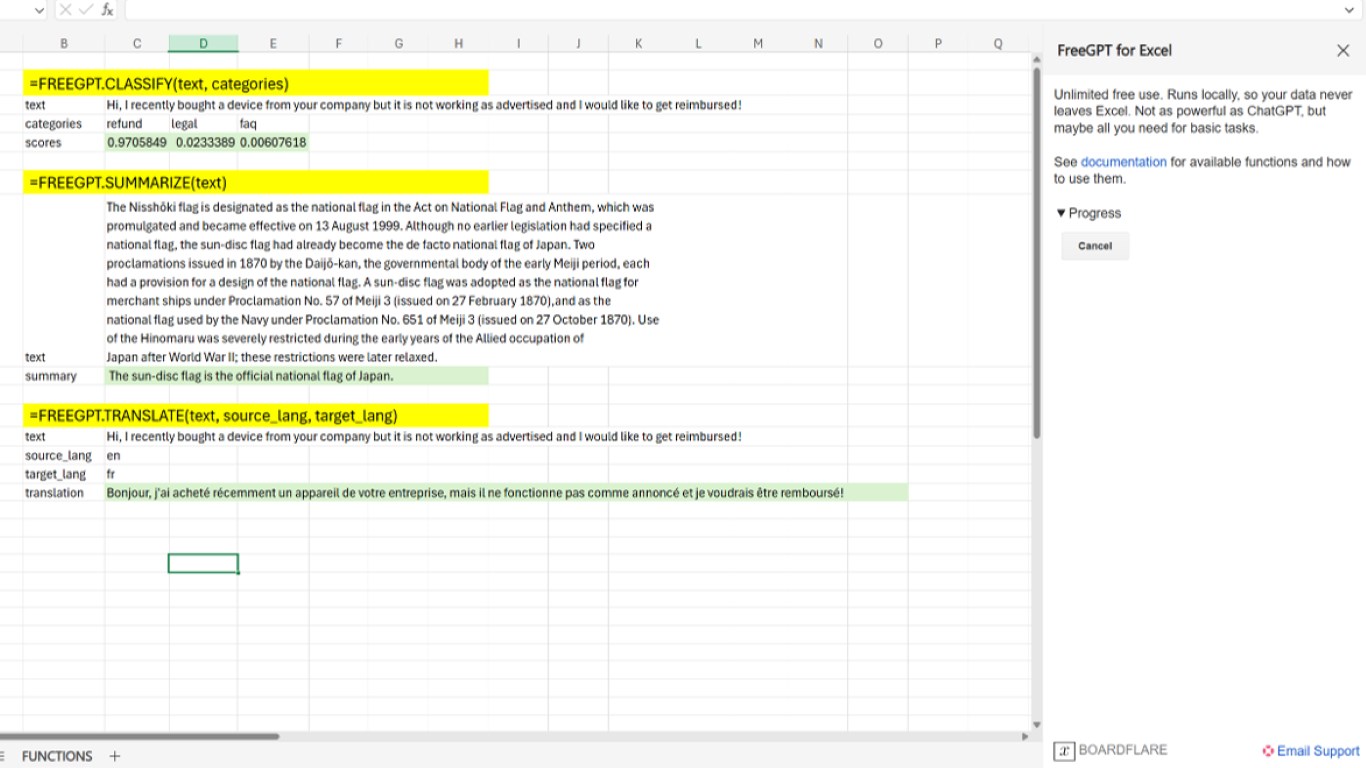Select the =FREEGPT.SUMMARIZE(text) header cell
The width and height of the screenshot is (1366, 768).
tap(256, 182)
